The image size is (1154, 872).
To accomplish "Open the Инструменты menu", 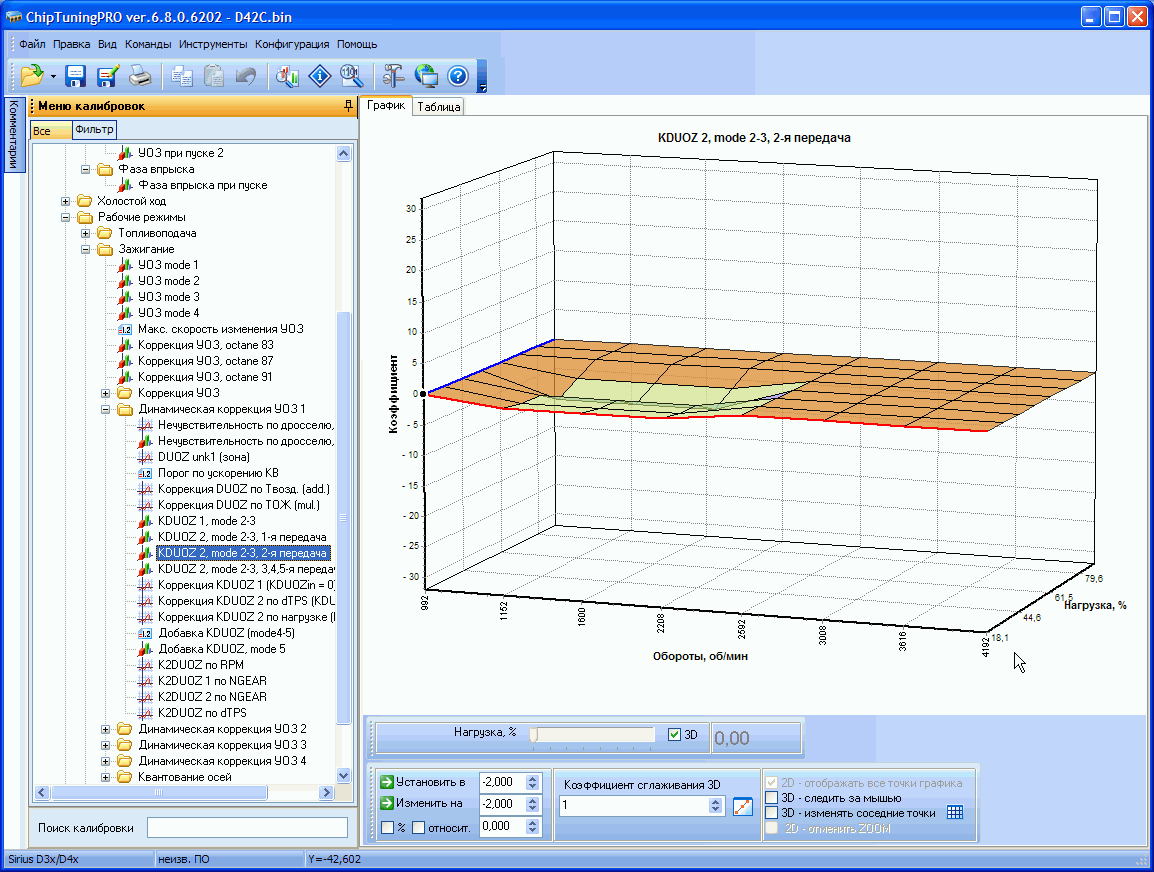I will tap(213, 44).
